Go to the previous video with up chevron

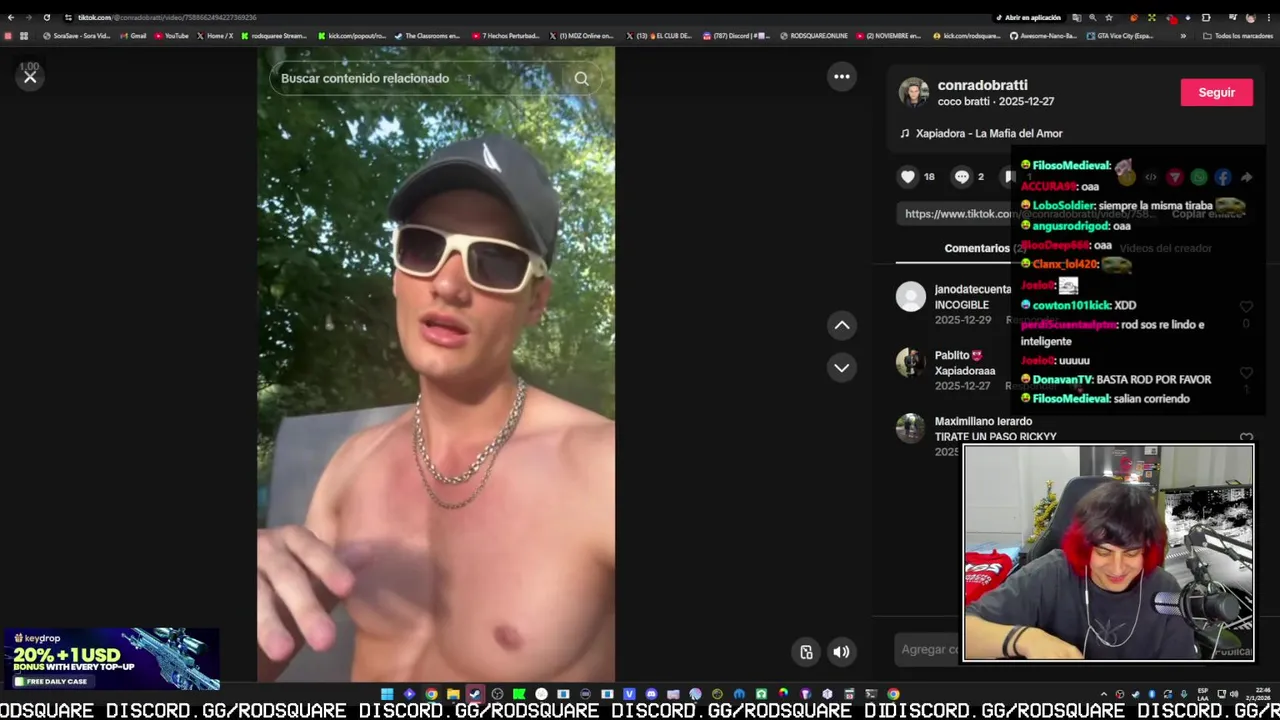click(x=842, y=325)
